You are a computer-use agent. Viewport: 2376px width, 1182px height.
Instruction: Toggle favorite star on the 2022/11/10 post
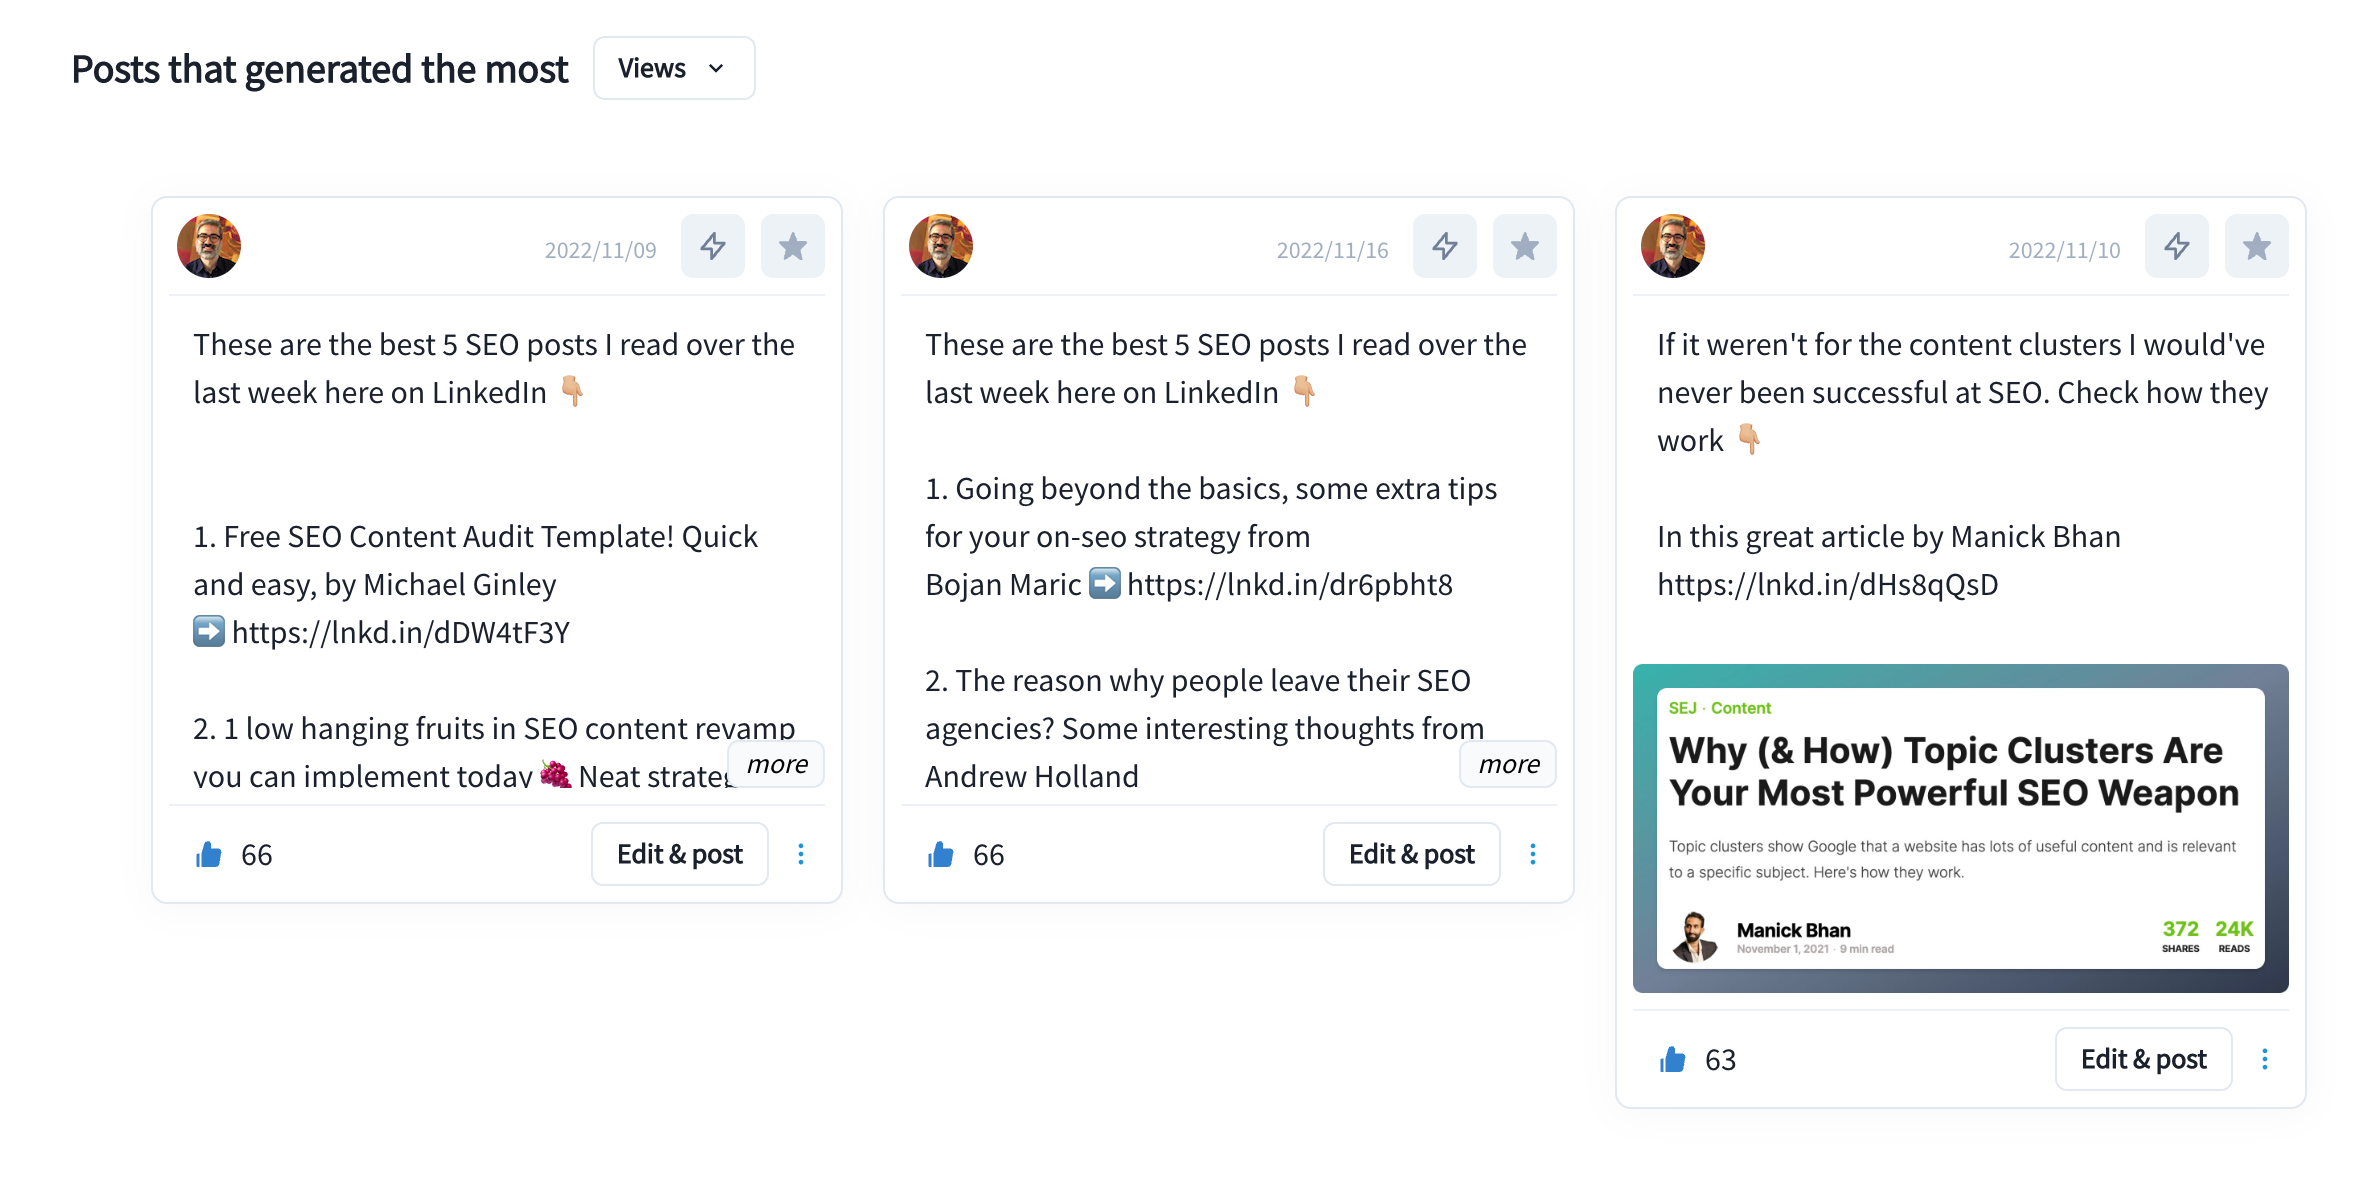[x=2257, y=246]
